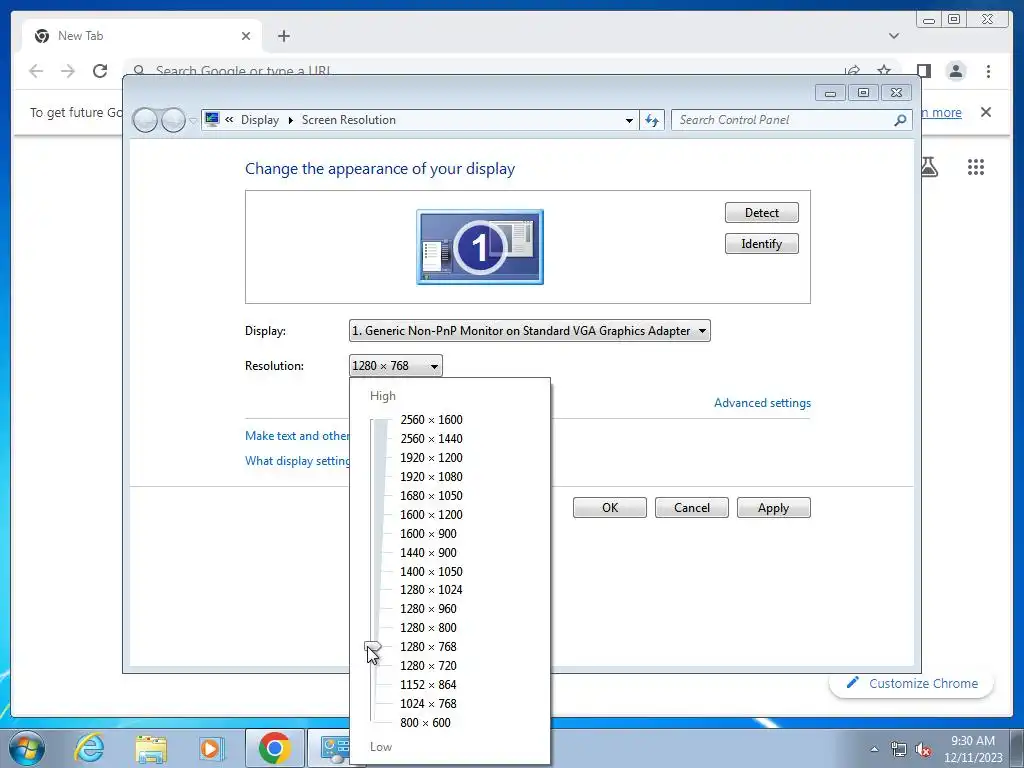
Task: Set resolution to 1920 × 1200
Action: pyautogui.click(x=431, y=457)
